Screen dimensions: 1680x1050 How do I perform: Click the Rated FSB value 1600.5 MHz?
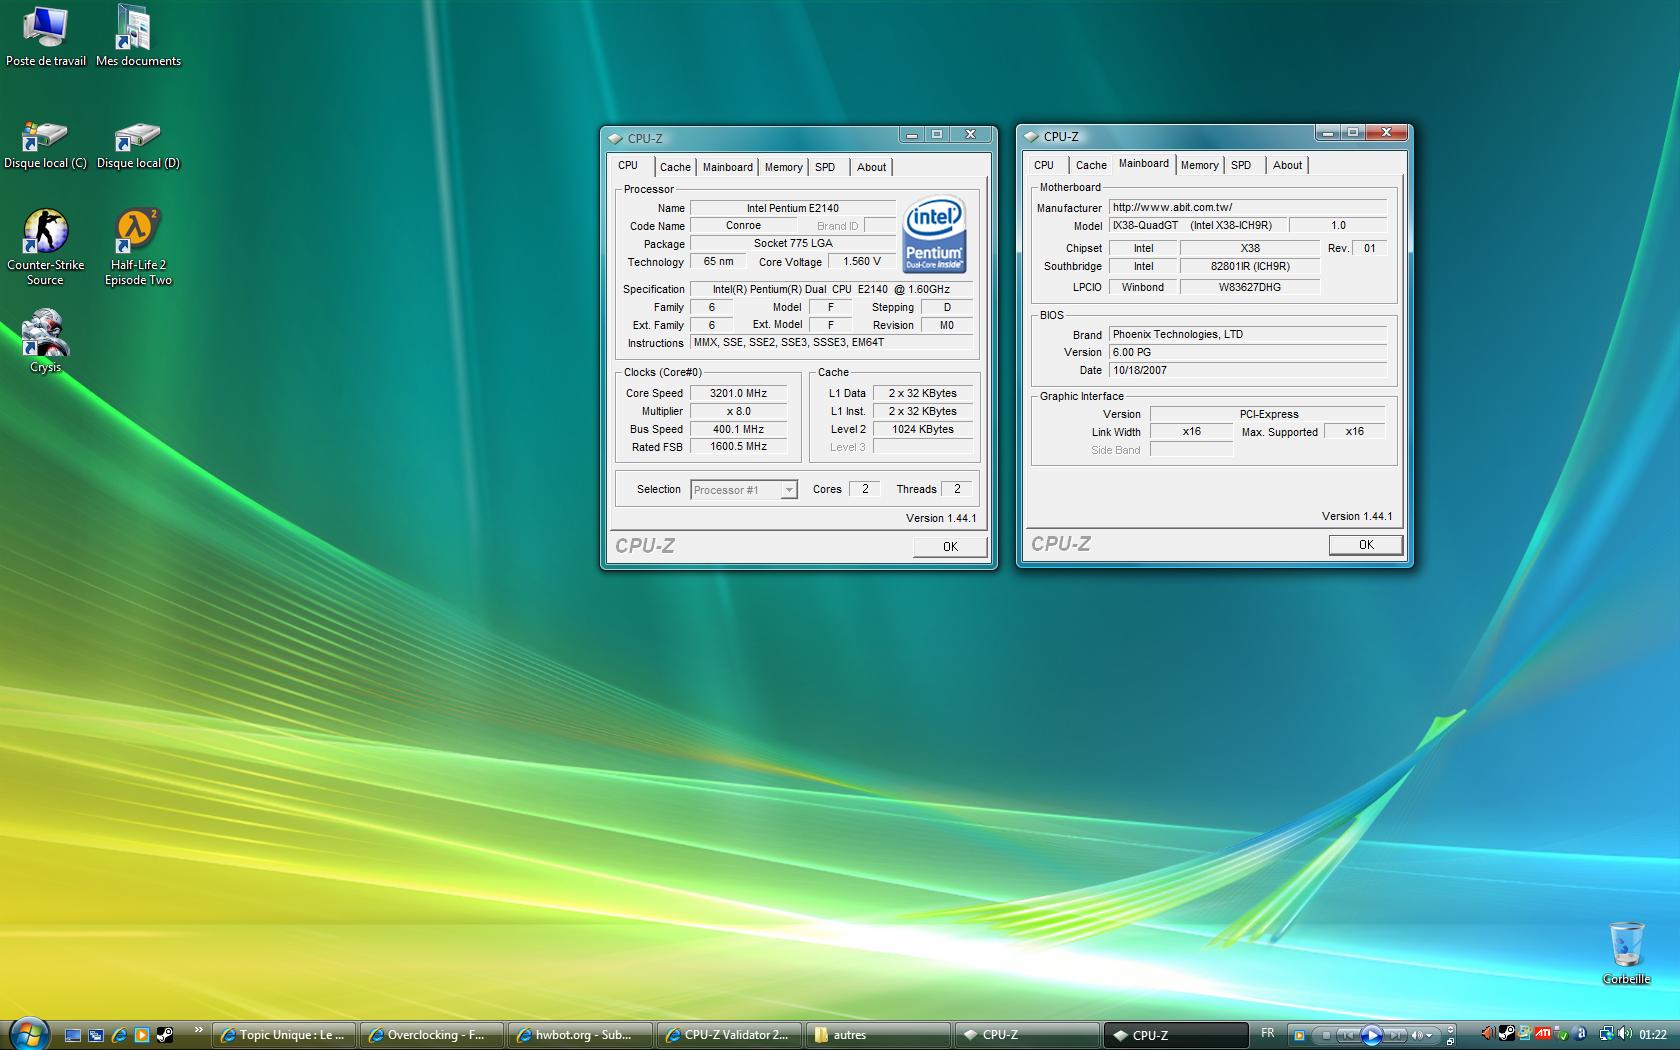(x=738, y=447)
